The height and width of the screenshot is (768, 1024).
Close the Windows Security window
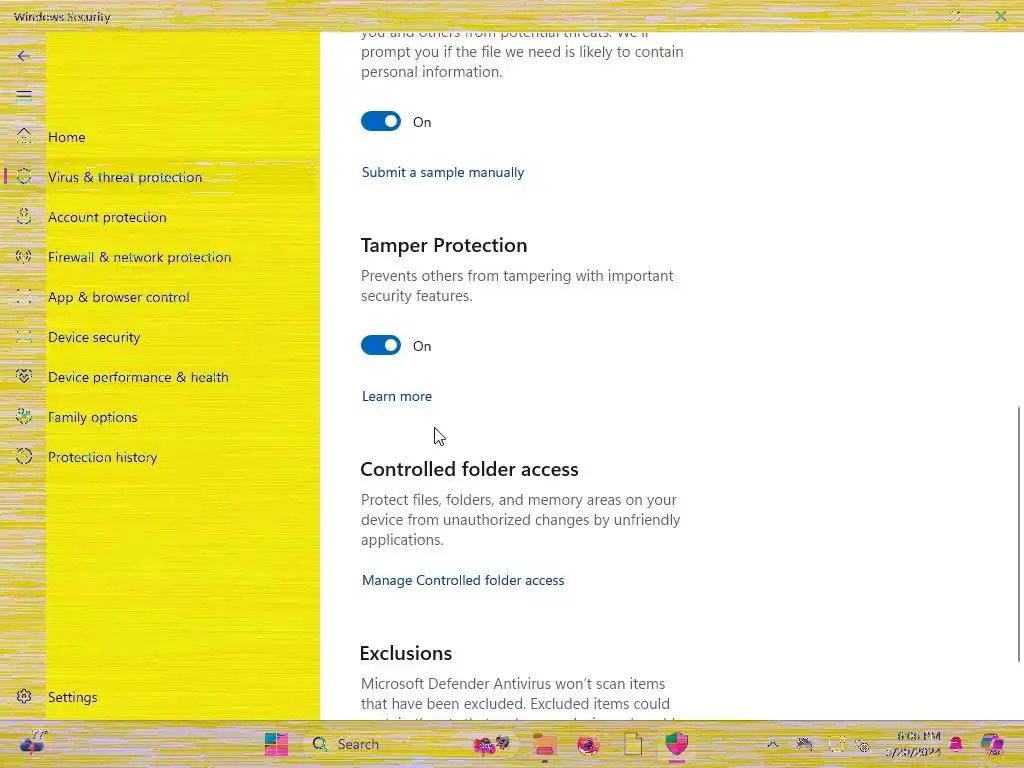pos(1000,16)
